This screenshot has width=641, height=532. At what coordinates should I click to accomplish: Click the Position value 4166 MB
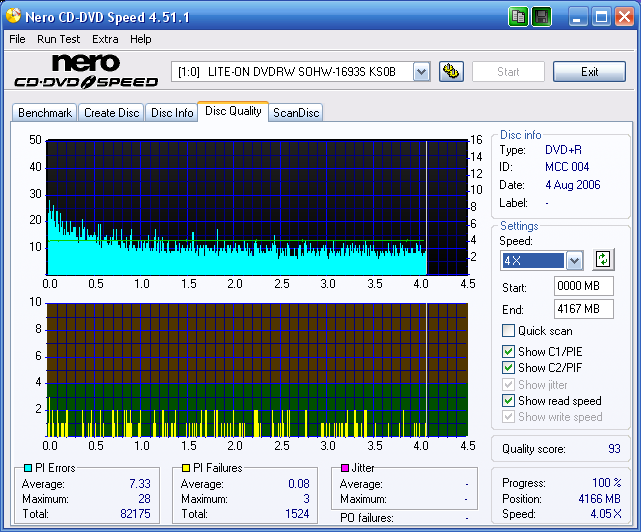coord(599,499)
